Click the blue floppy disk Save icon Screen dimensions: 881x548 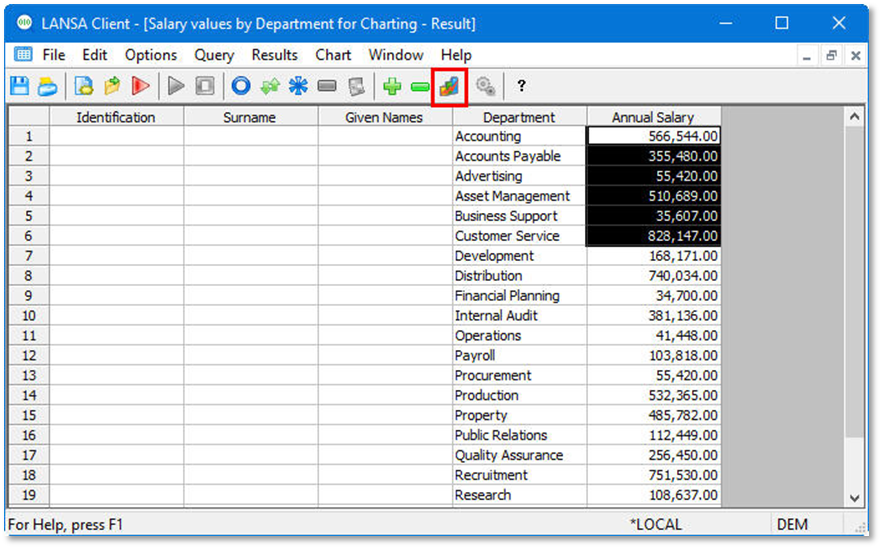click(x=19, y=87)
